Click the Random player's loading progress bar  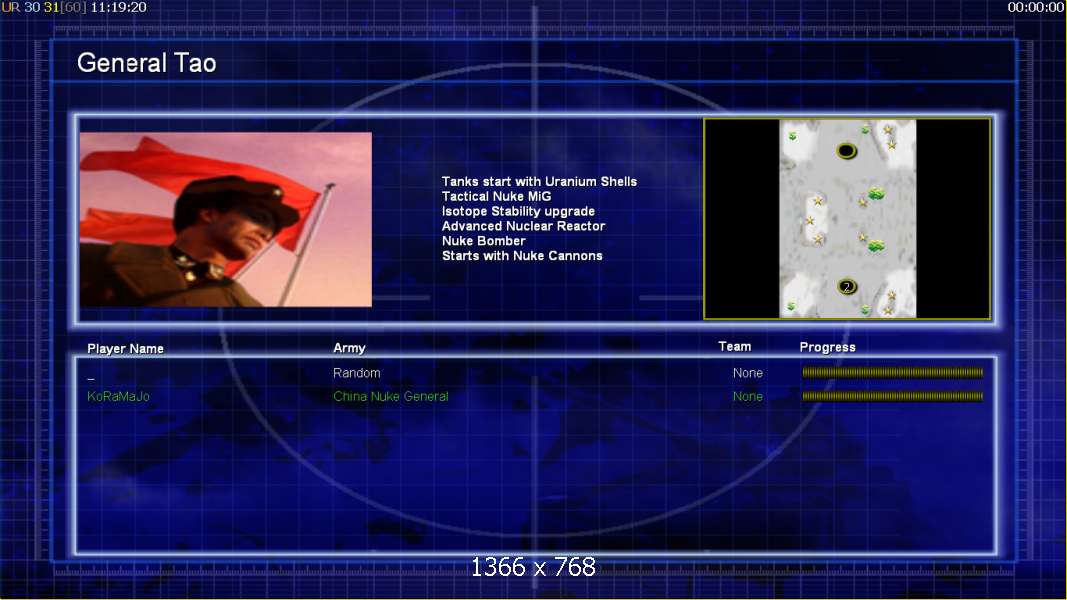892,372
